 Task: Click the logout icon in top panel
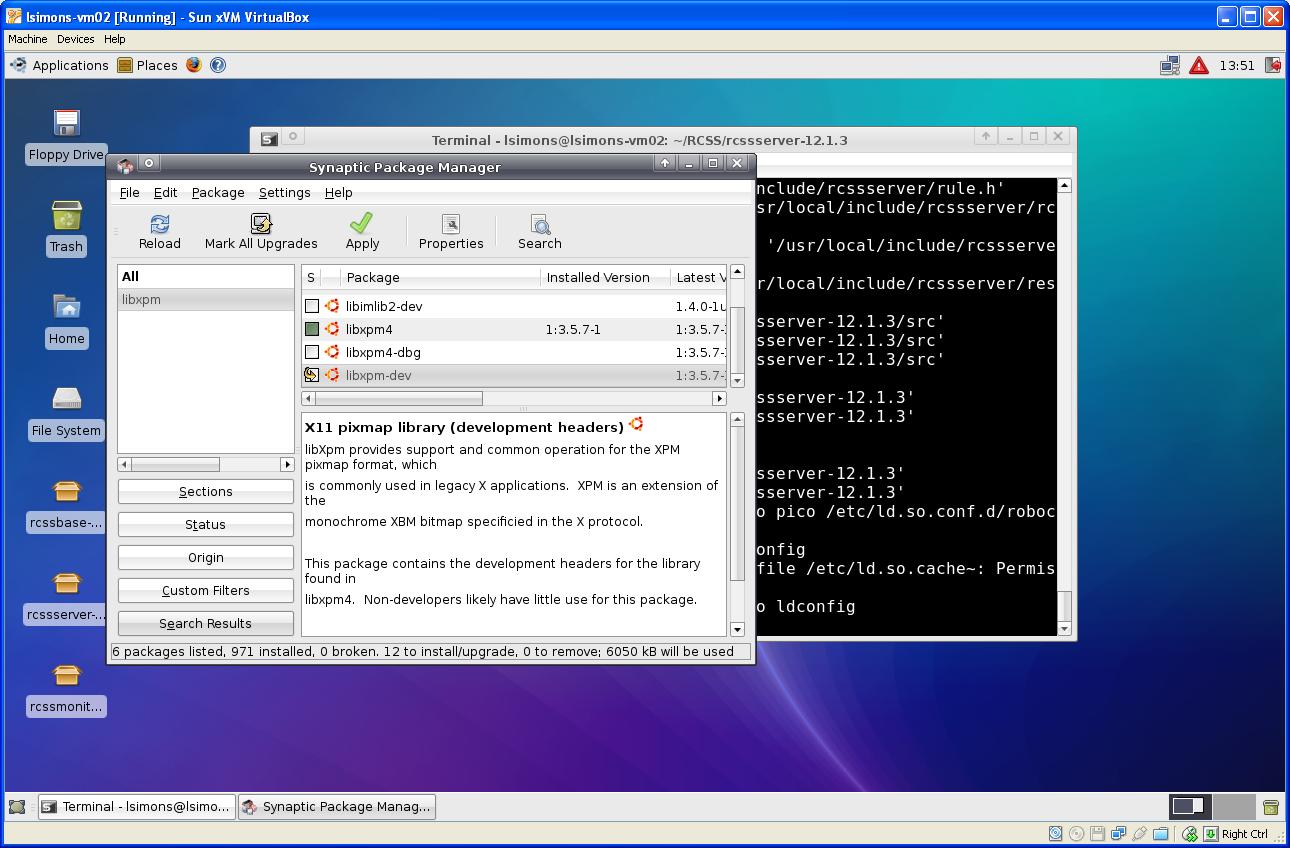click(x=1273, y=65)
